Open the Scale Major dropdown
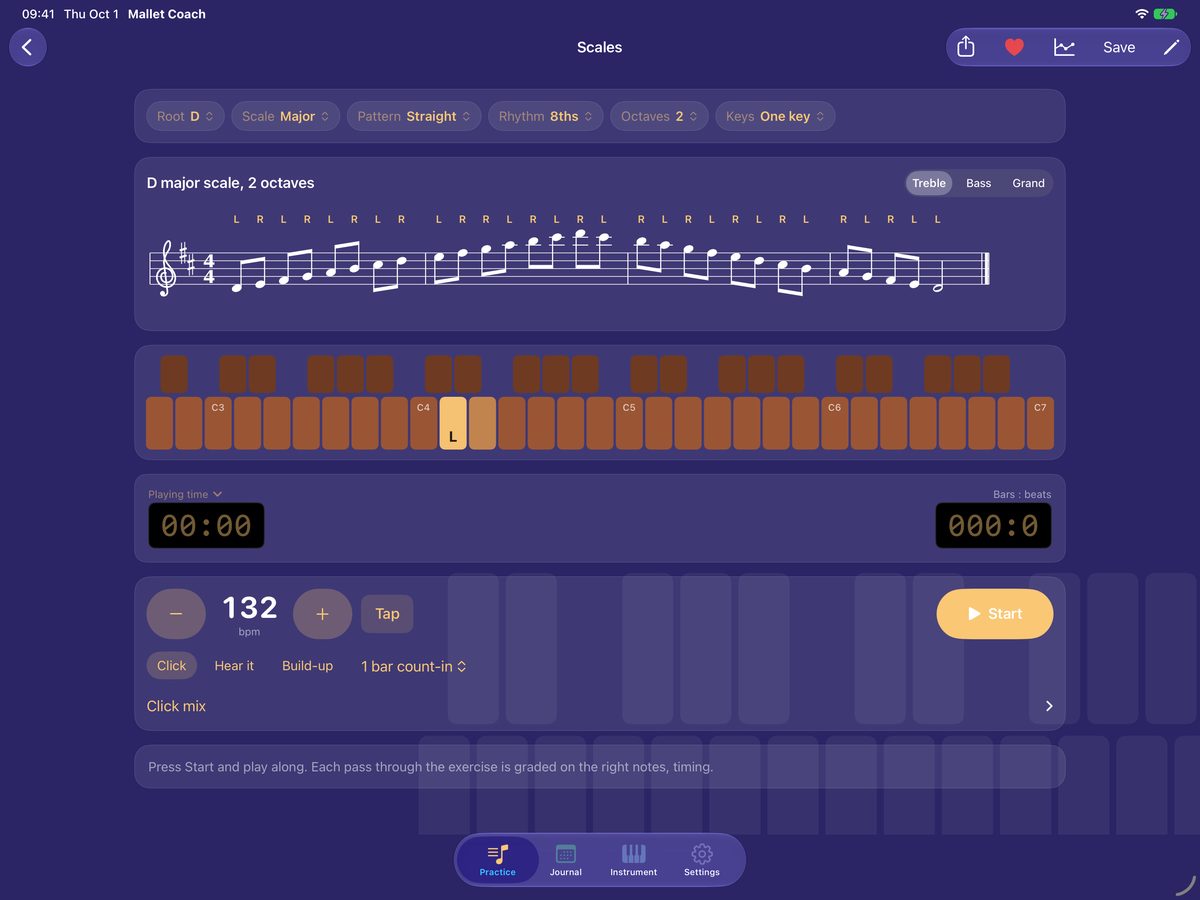1200x900 pixels. (286, 116)
